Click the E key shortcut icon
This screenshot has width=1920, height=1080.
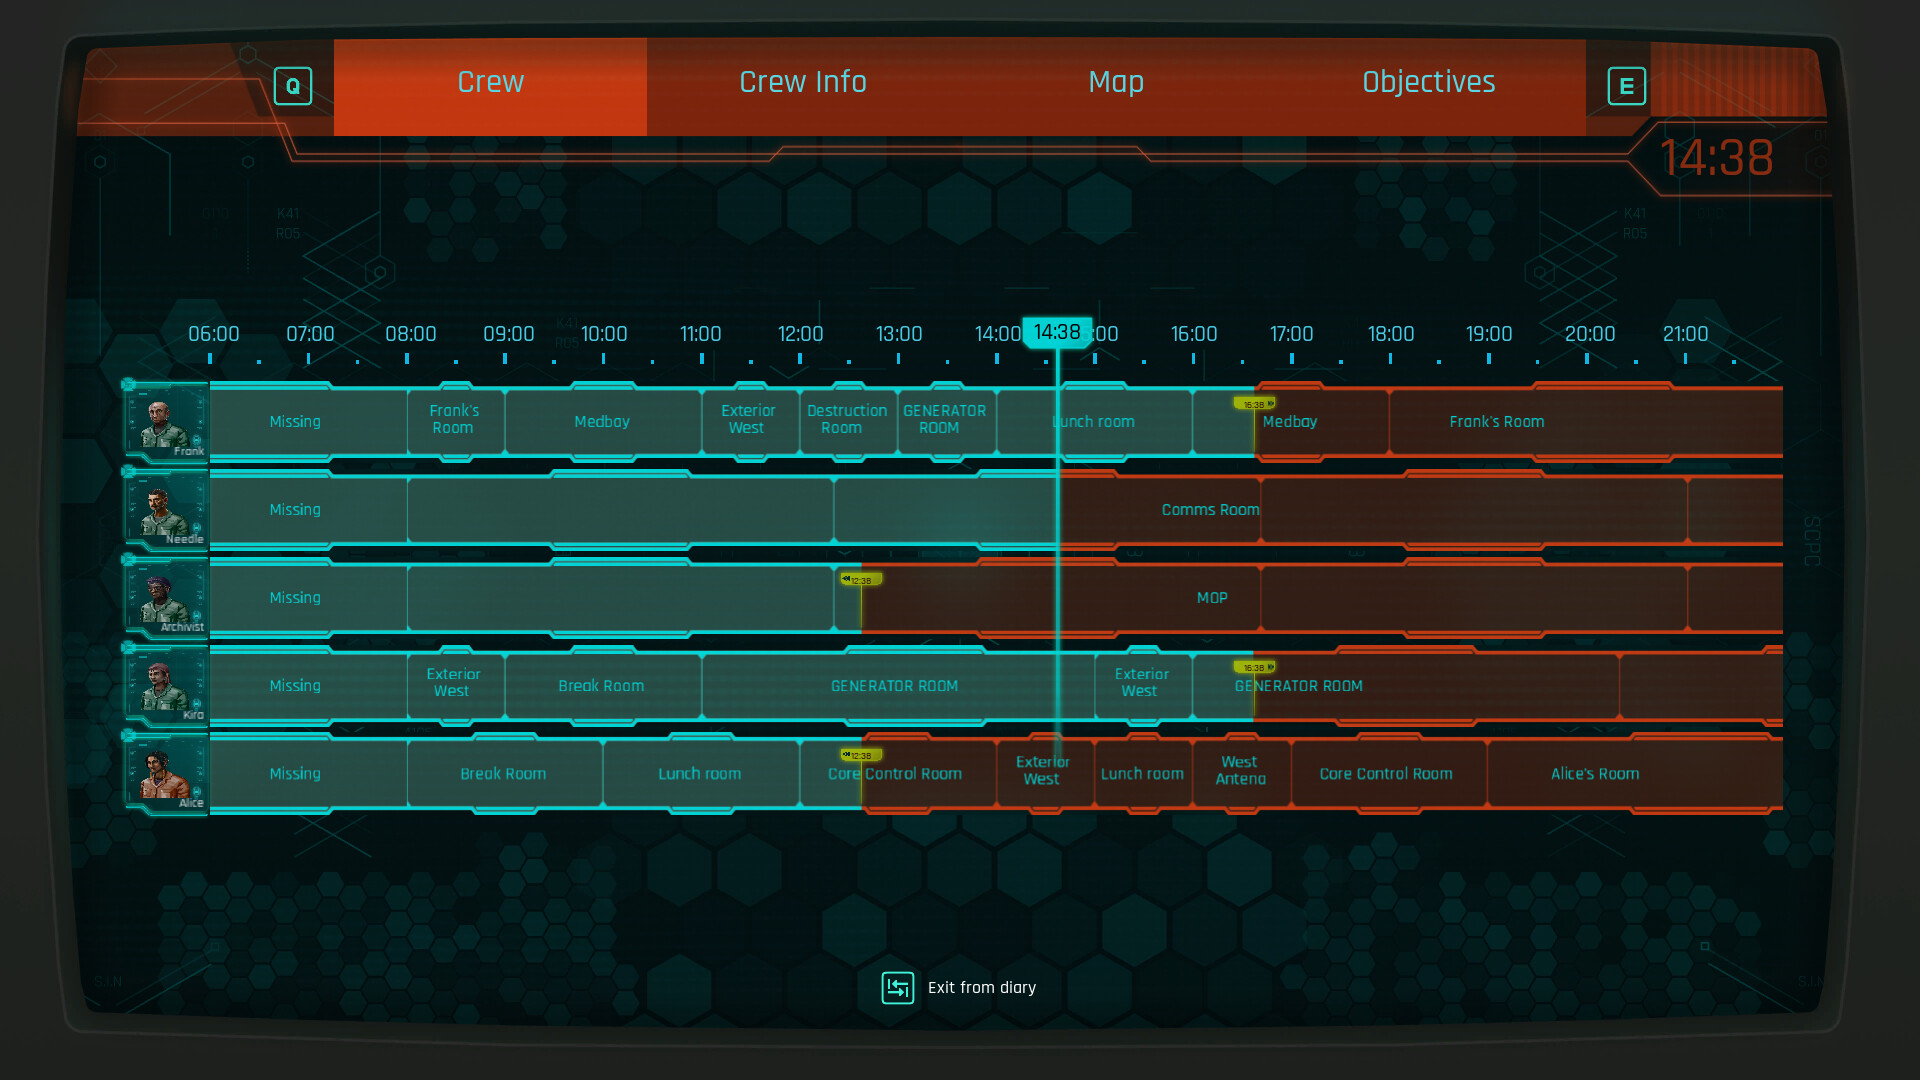pos(1626,86)
